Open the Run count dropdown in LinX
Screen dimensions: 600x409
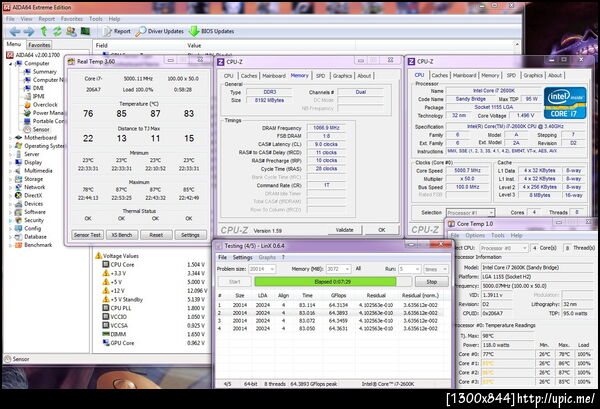(x=409, y=269)
